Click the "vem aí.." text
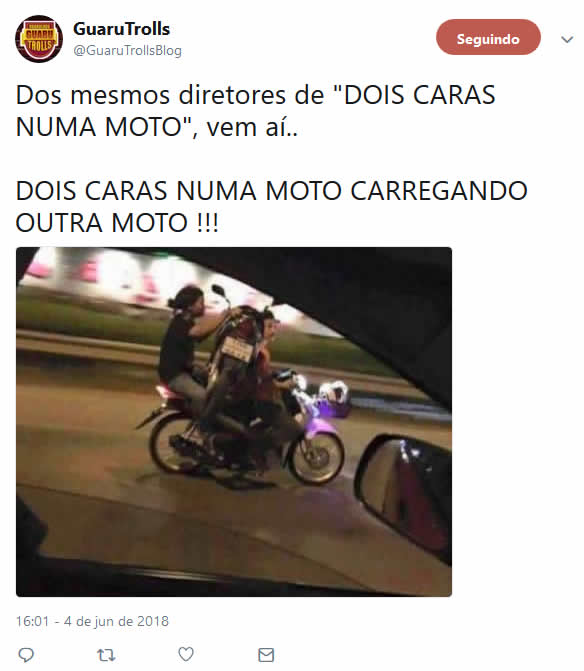The image size is (584, 671). pyautogui.click(x=252, y=128)
